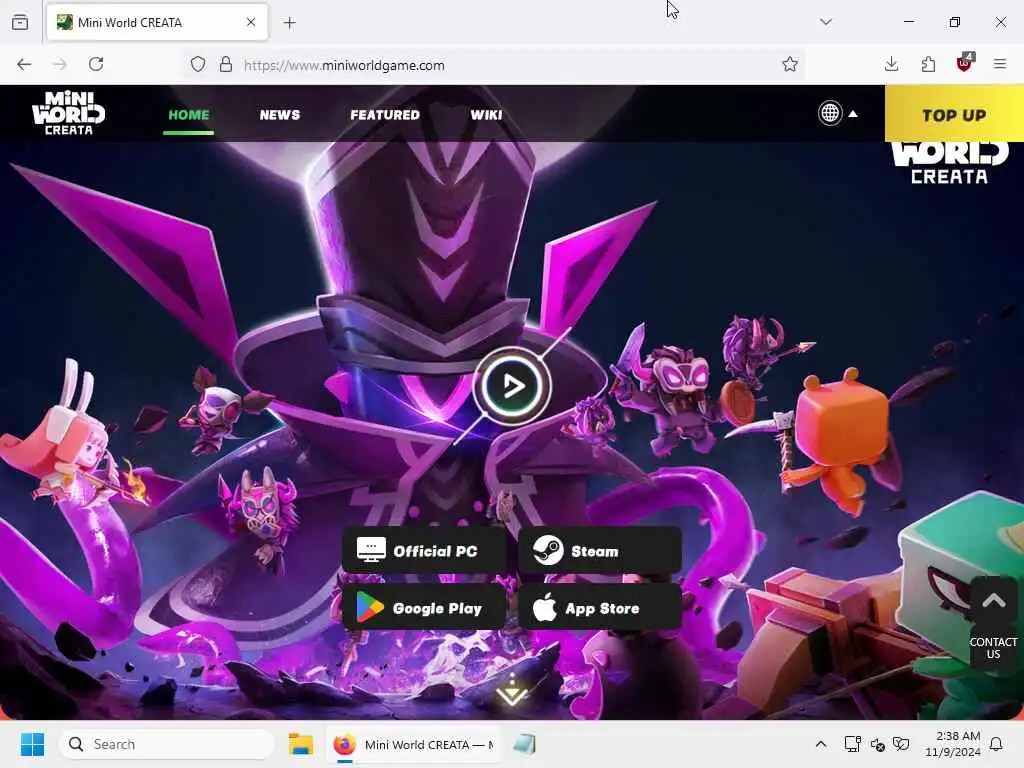Close the Mini World CREATA tab

click(x=251, y=22)
